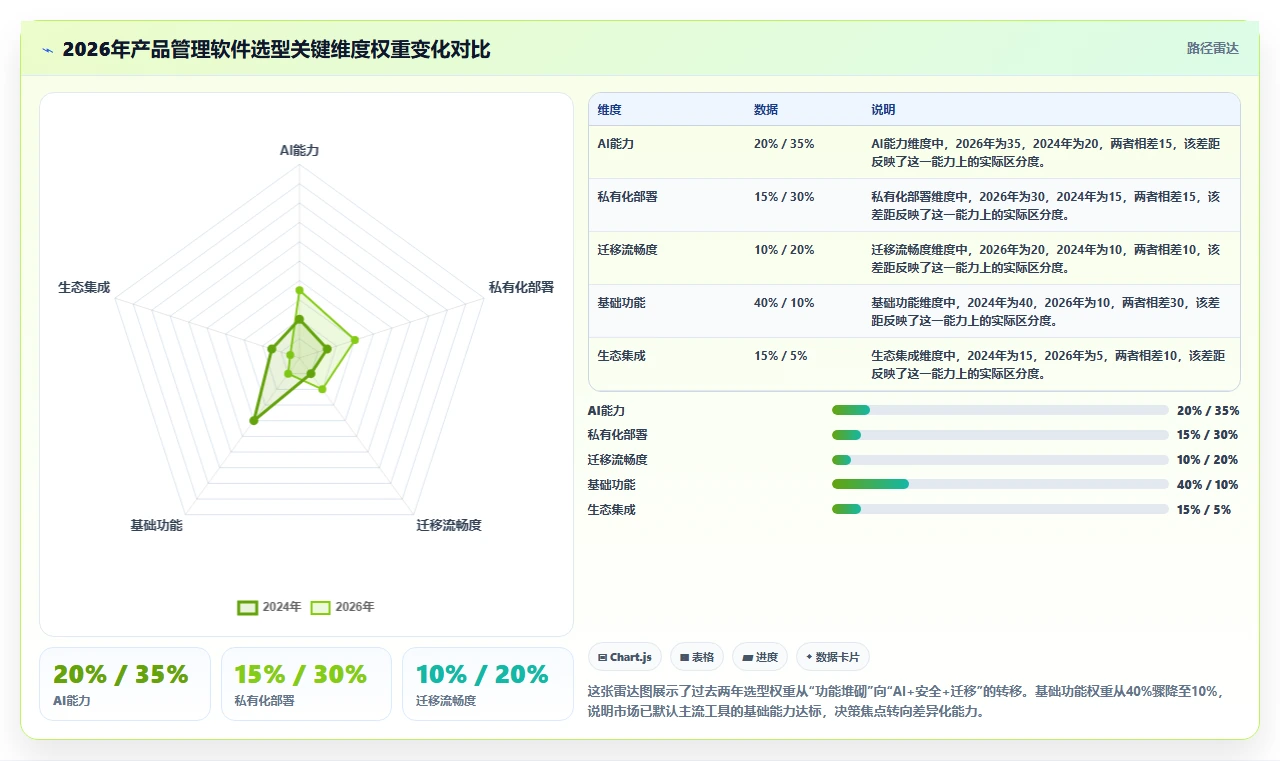Click the 生态集成 progress bar

click(1000, 509)
